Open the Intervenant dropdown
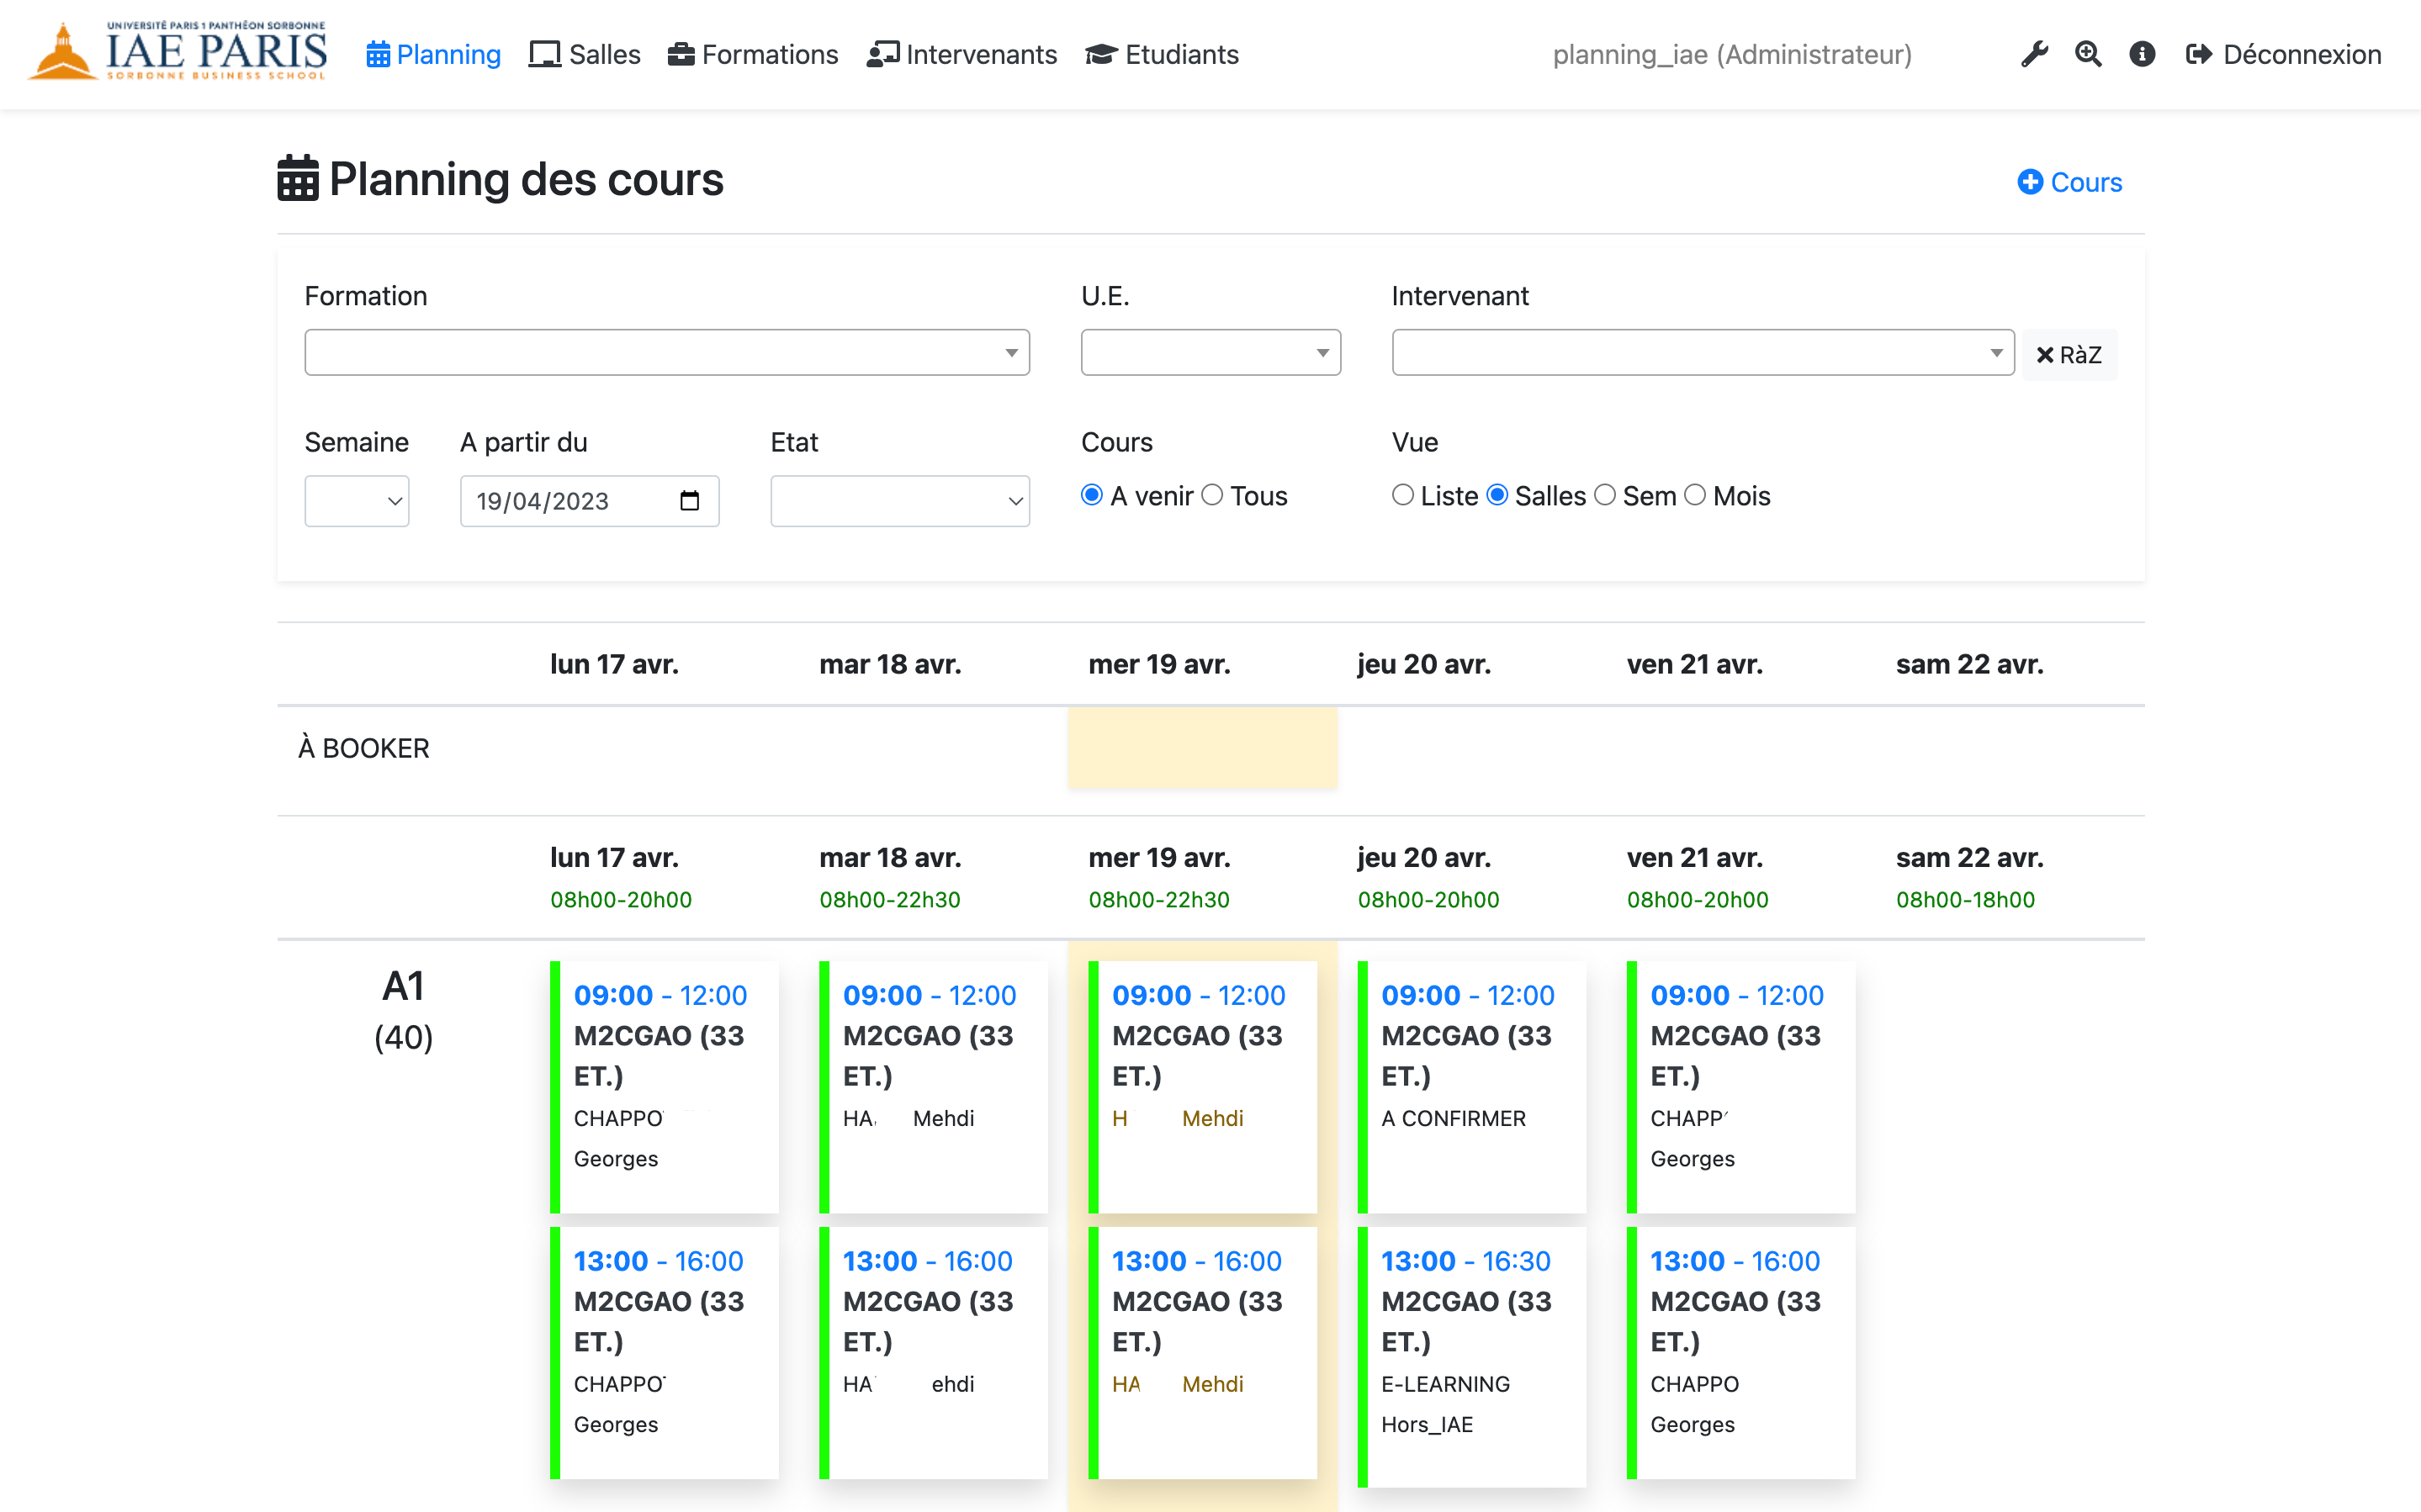 [x=1702, y=353]
